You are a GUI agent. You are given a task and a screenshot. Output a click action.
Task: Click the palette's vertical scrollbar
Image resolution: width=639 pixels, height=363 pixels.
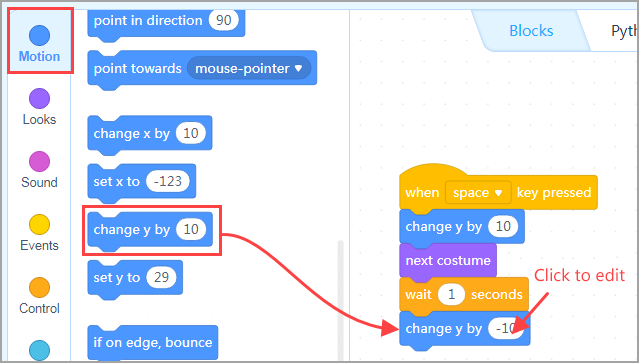point(340,300)
